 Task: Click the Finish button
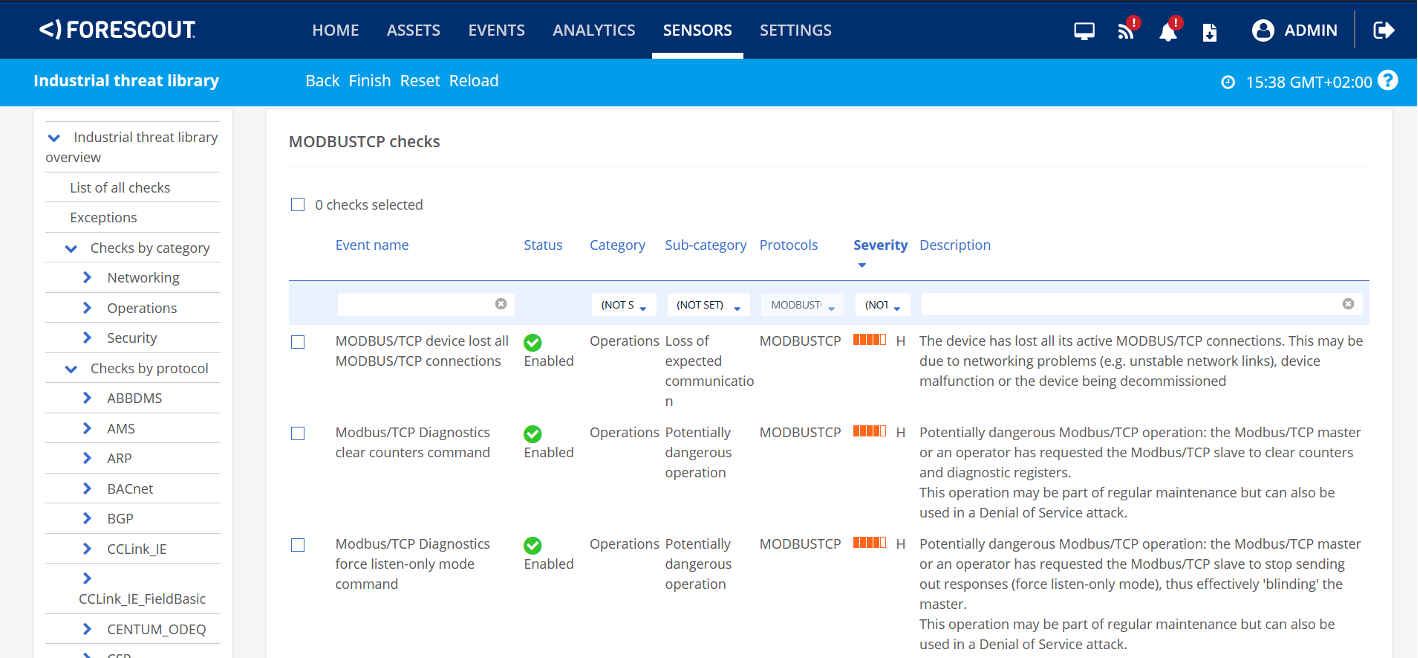(370, 81)
